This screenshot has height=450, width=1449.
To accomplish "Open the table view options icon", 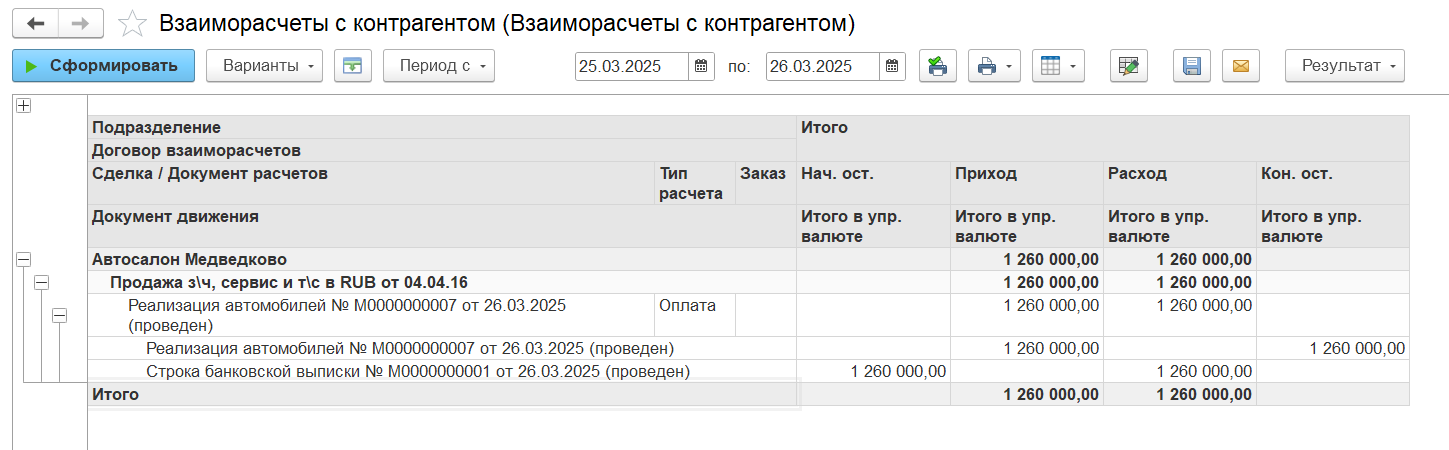I will pyautogui.click(x=1057, y=66).
